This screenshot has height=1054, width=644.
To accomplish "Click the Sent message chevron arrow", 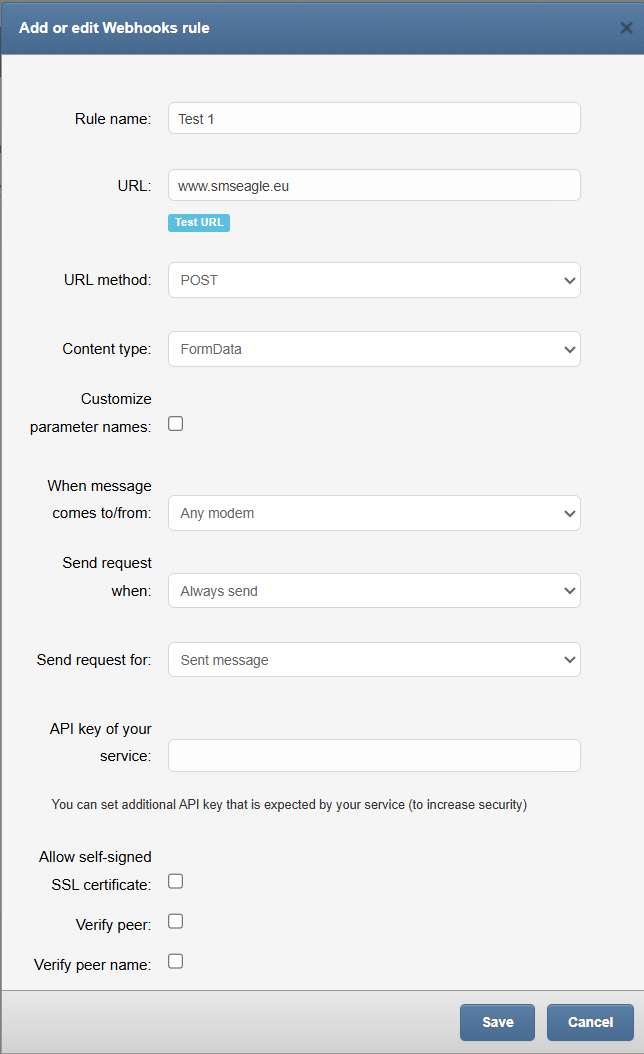I will 569,659.
